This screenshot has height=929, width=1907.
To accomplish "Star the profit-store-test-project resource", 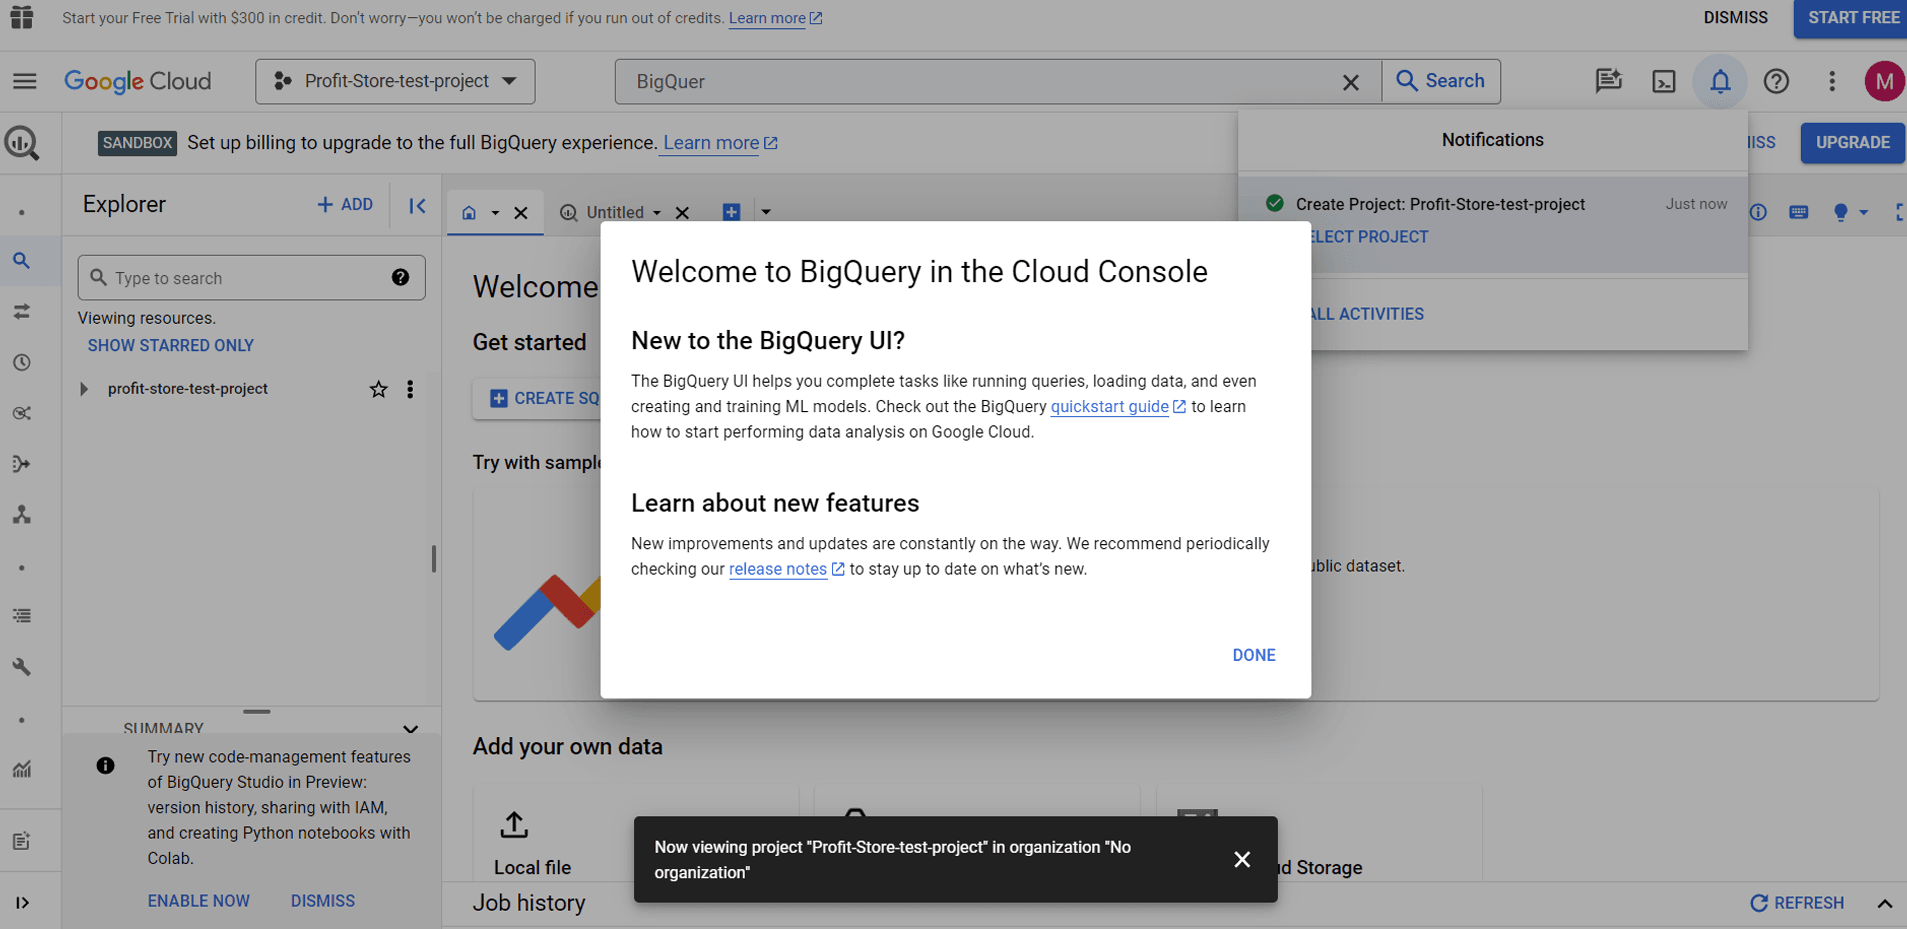I will pyautogui.click(x=378, y=389).
